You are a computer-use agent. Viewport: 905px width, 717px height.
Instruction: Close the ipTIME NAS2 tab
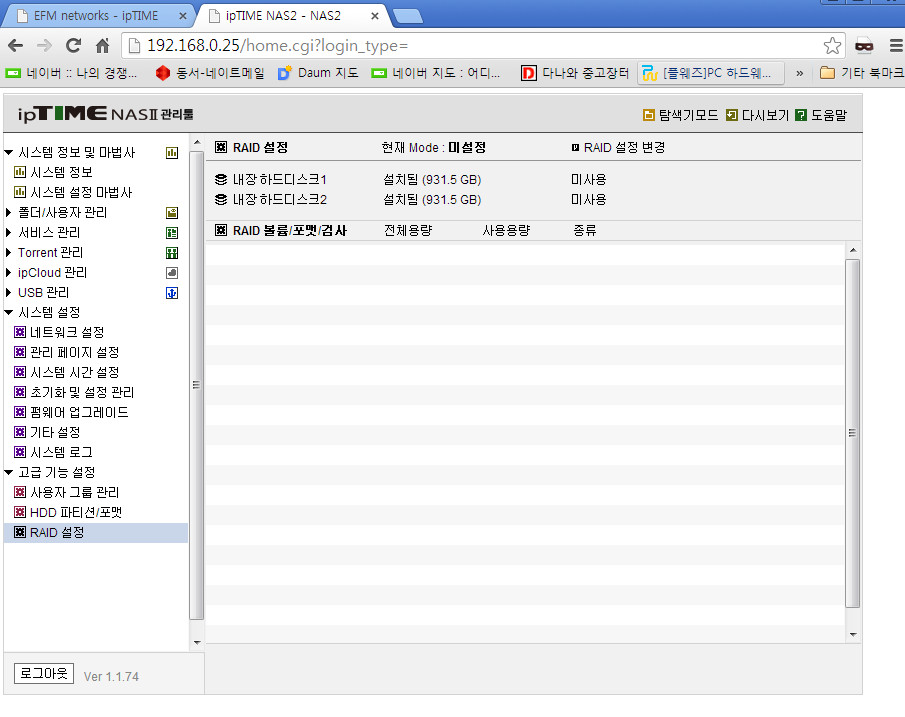[x=375, y=16]
